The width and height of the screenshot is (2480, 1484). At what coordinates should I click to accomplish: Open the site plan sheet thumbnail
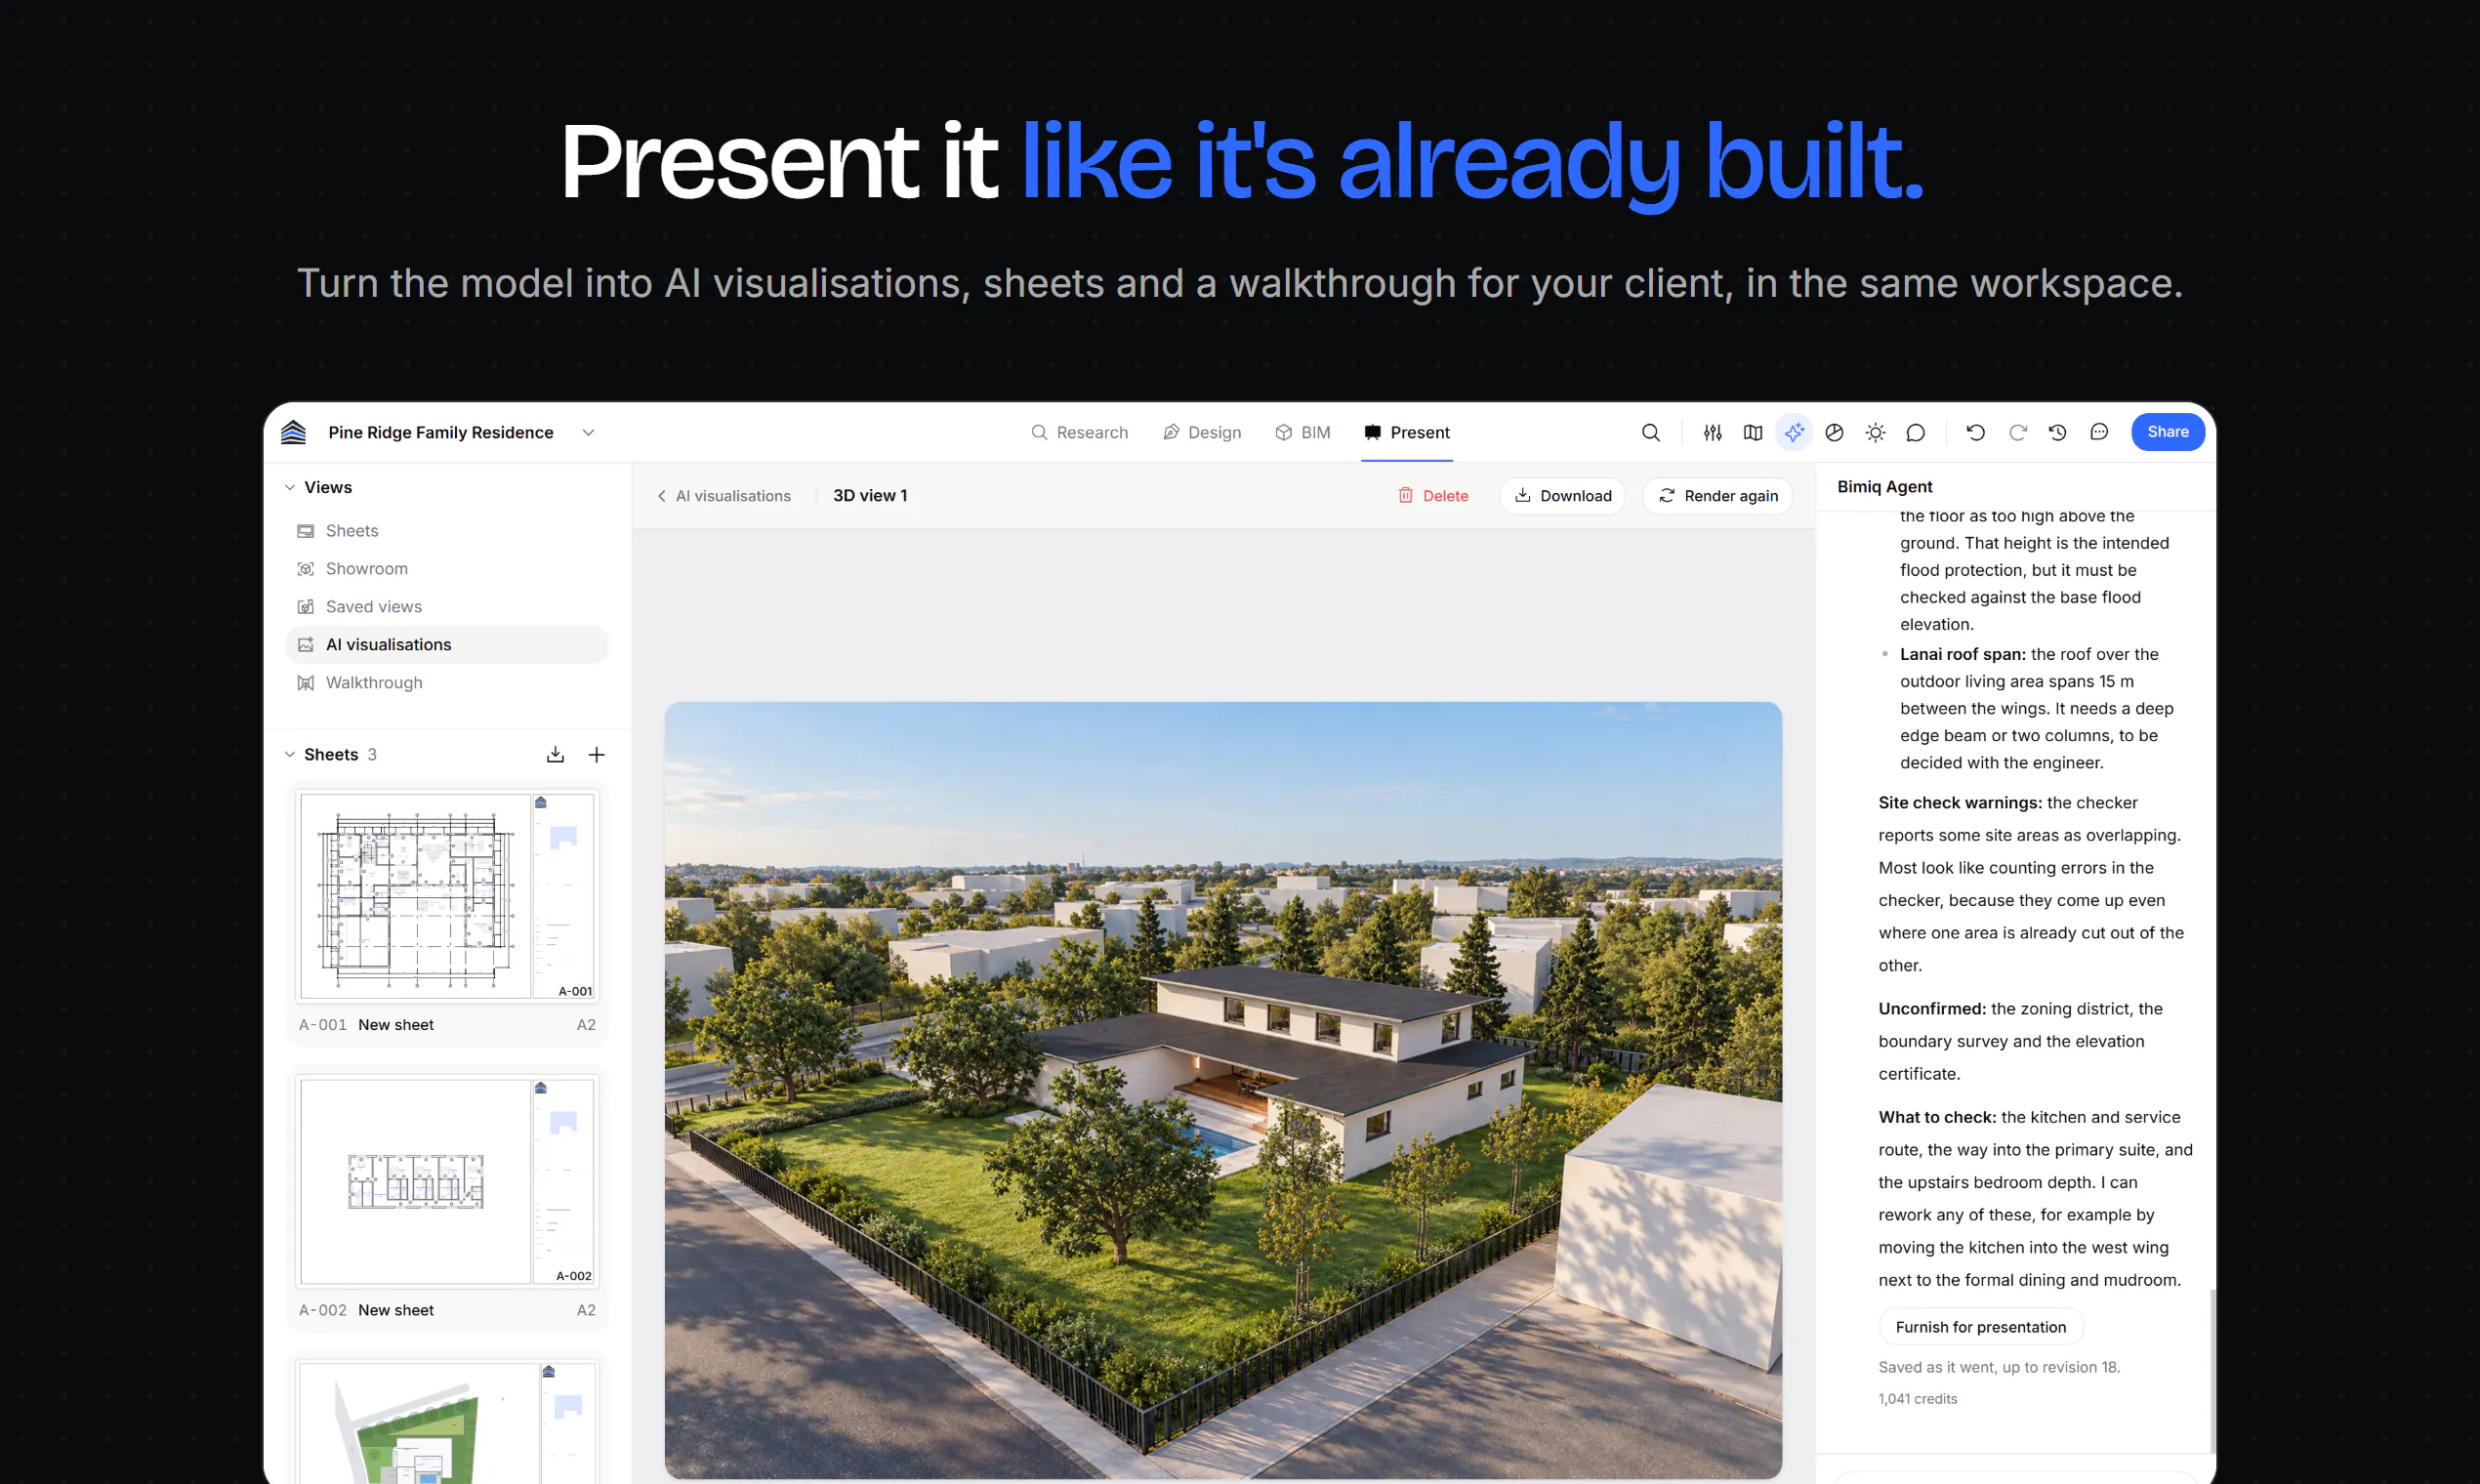point(447,1422)
